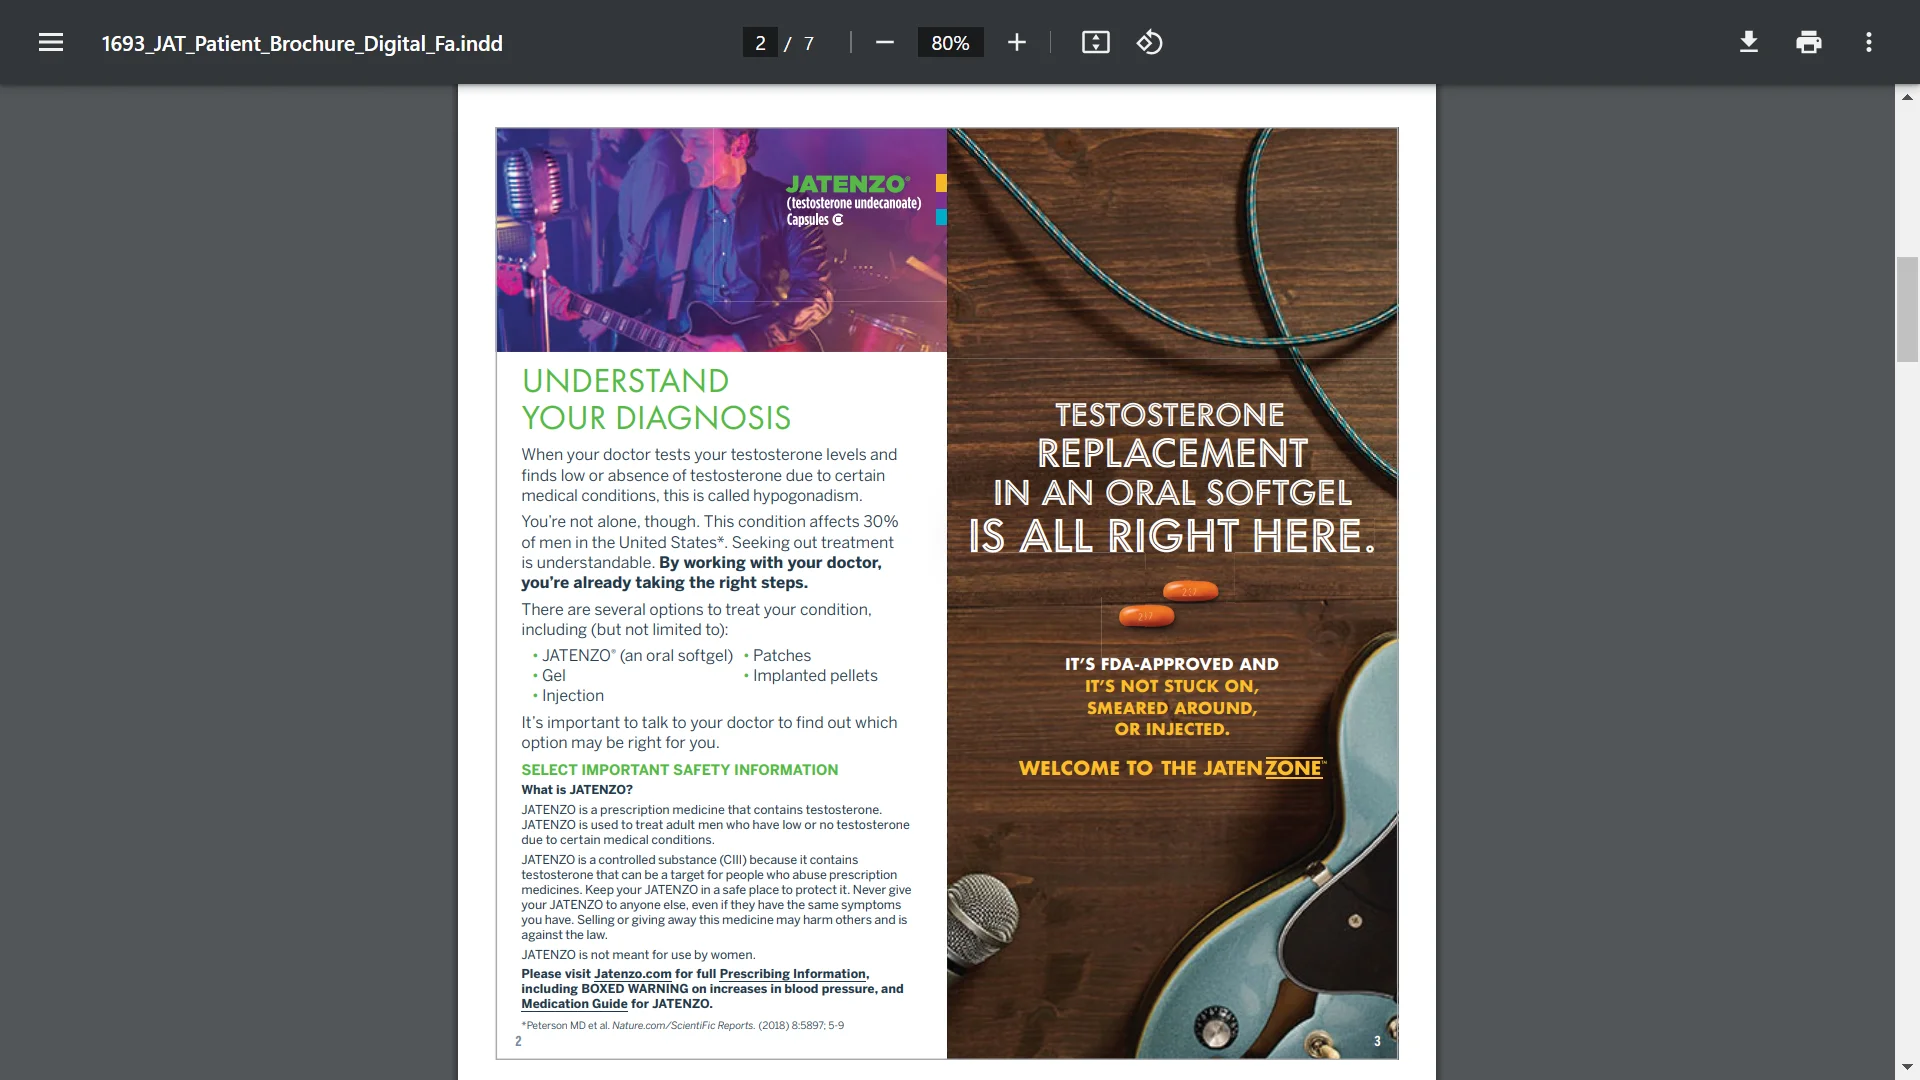Click 'JATENZO is not meant for use by women'
Screen dimensions: 1920x1080
tap(638, 955)
